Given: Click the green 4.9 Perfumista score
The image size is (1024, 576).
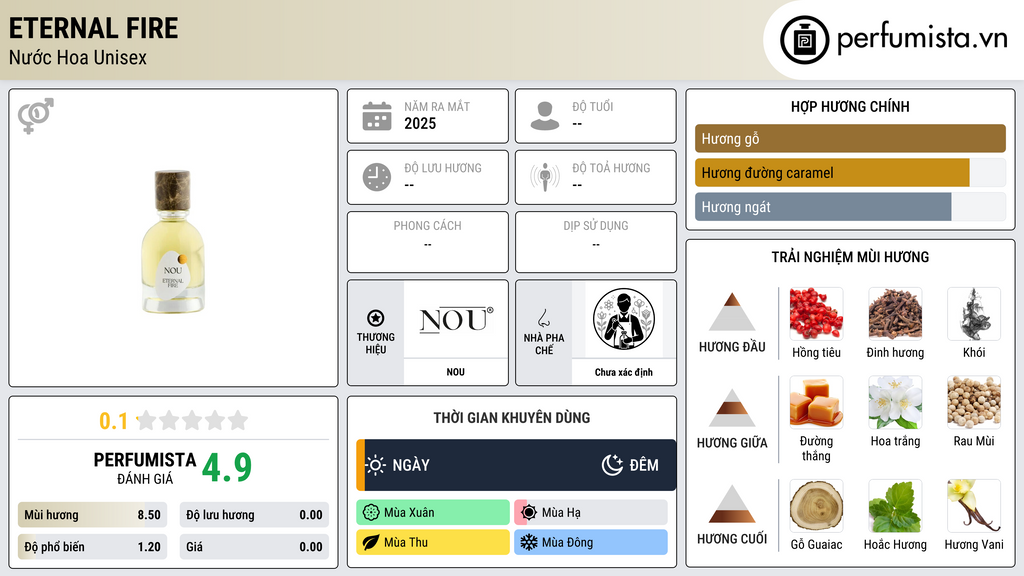Looking at the screenshot, I should (227, 467).
